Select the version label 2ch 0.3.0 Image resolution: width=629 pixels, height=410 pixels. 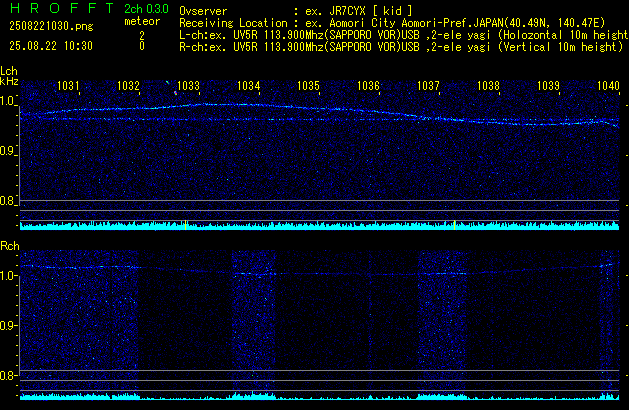click(146, 9)
